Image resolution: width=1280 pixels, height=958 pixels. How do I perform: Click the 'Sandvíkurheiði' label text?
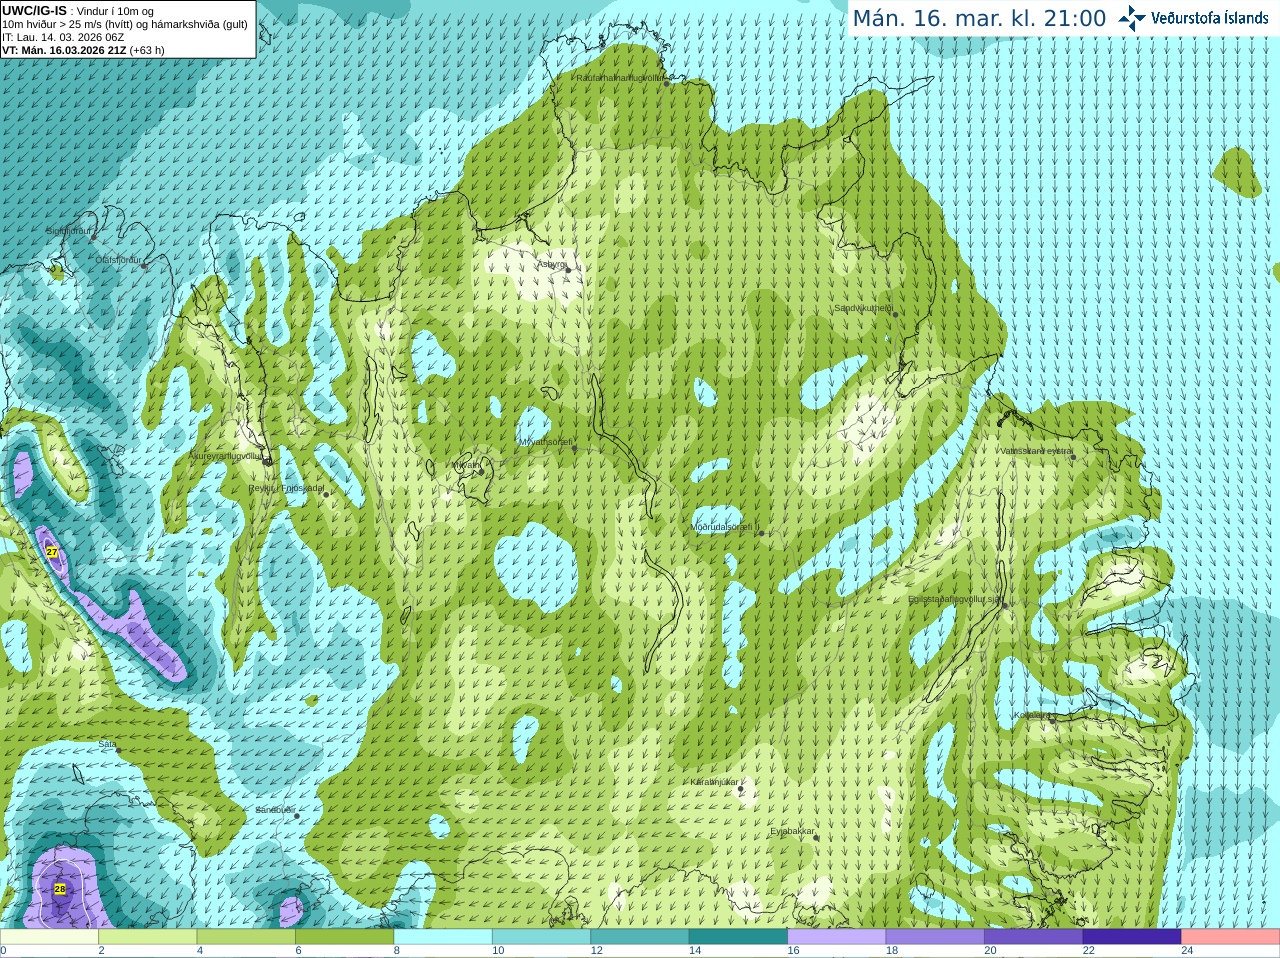(x=864, y=309)
